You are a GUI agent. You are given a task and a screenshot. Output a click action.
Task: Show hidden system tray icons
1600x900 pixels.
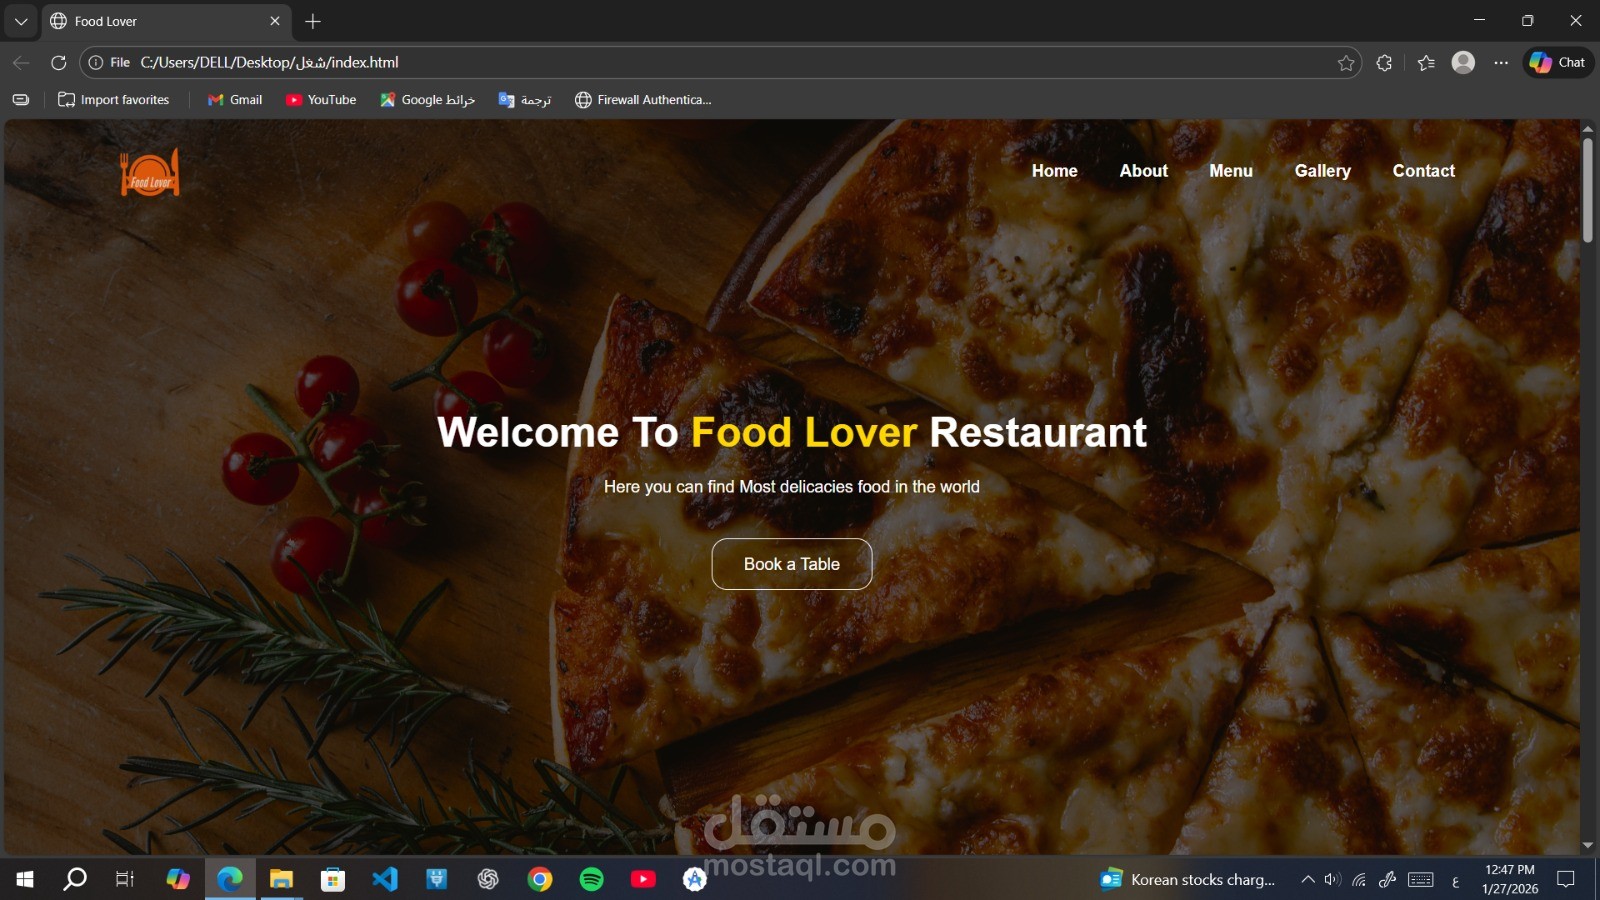1307,879
